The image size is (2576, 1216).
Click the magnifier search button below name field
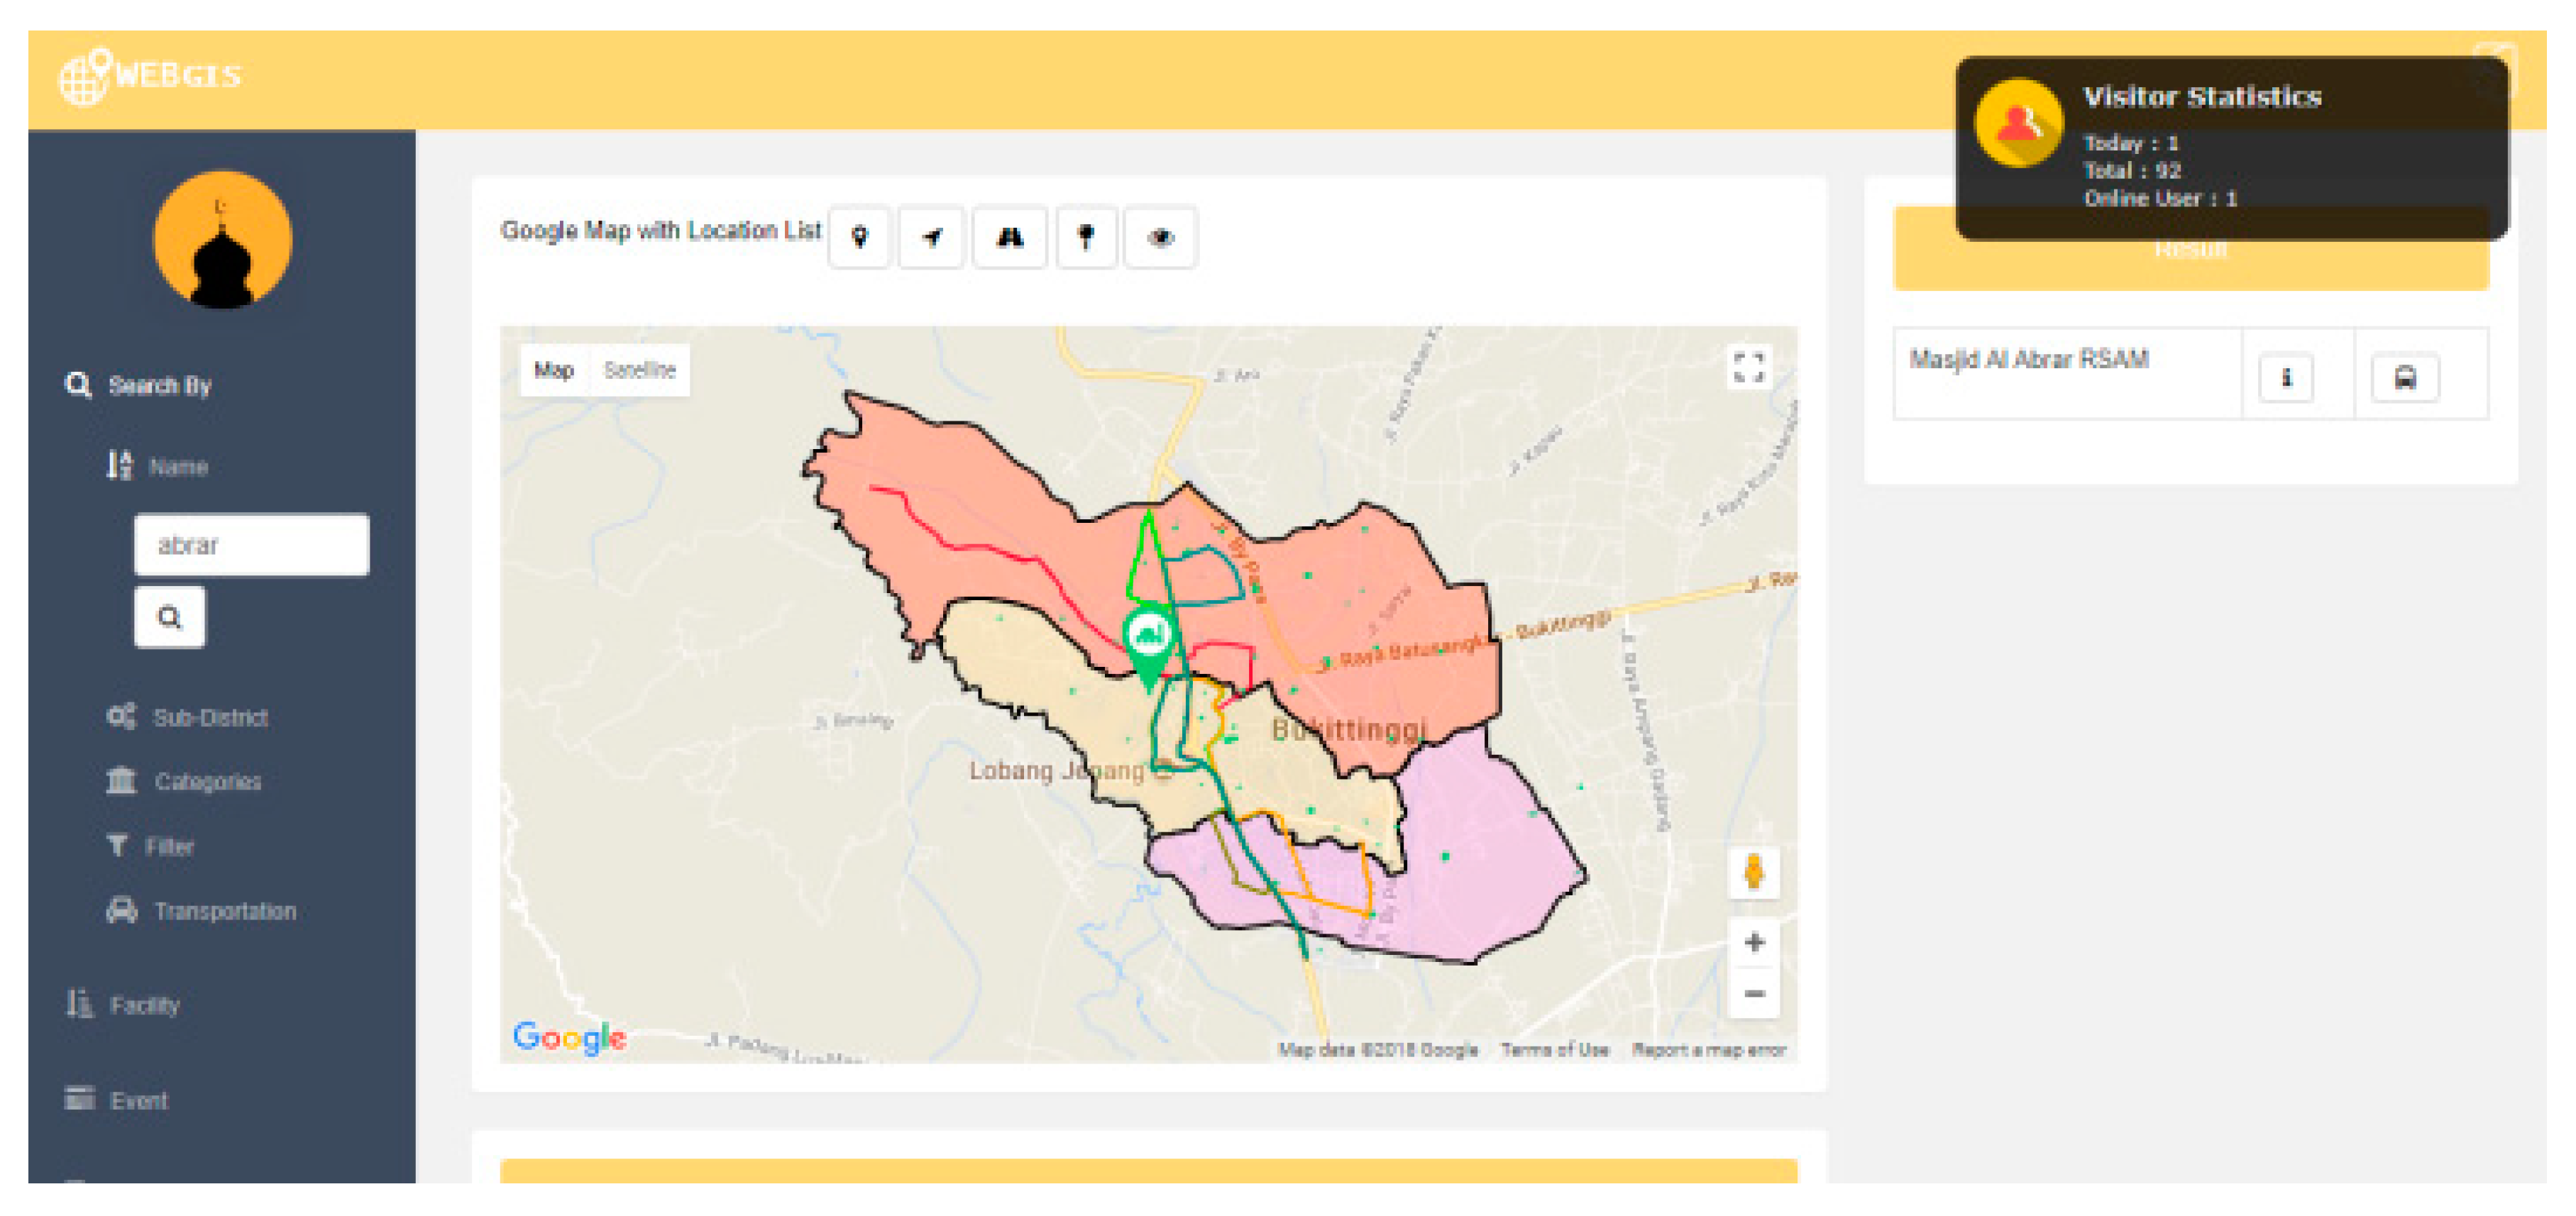pos(170,617)
